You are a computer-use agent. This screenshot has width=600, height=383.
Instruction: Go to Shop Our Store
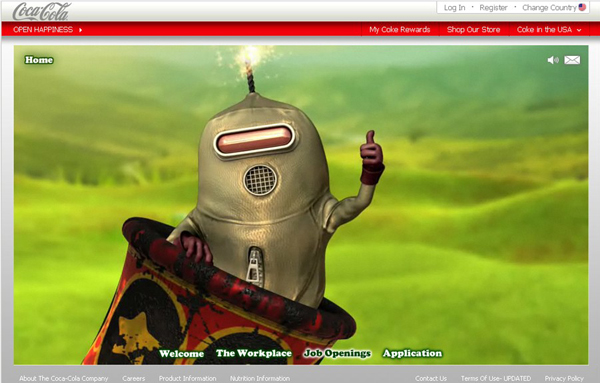click(473, 29)
